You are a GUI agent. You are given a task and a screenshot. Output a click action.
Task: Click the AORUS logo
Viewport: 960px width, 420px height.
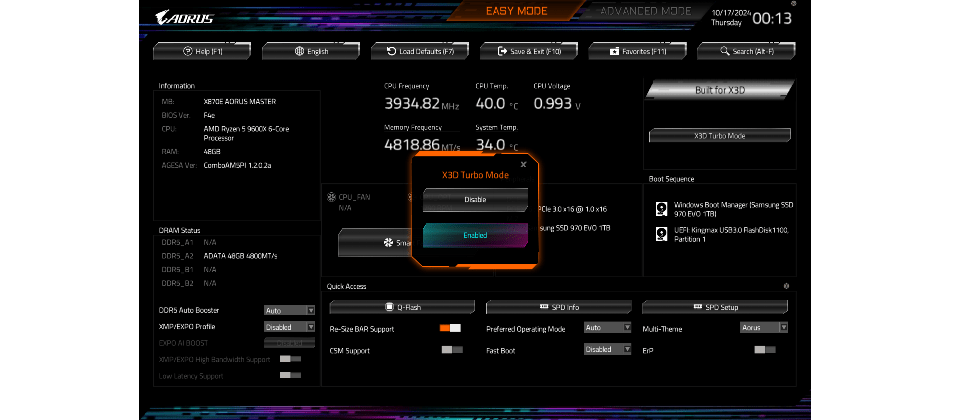(x=185, y=17)
